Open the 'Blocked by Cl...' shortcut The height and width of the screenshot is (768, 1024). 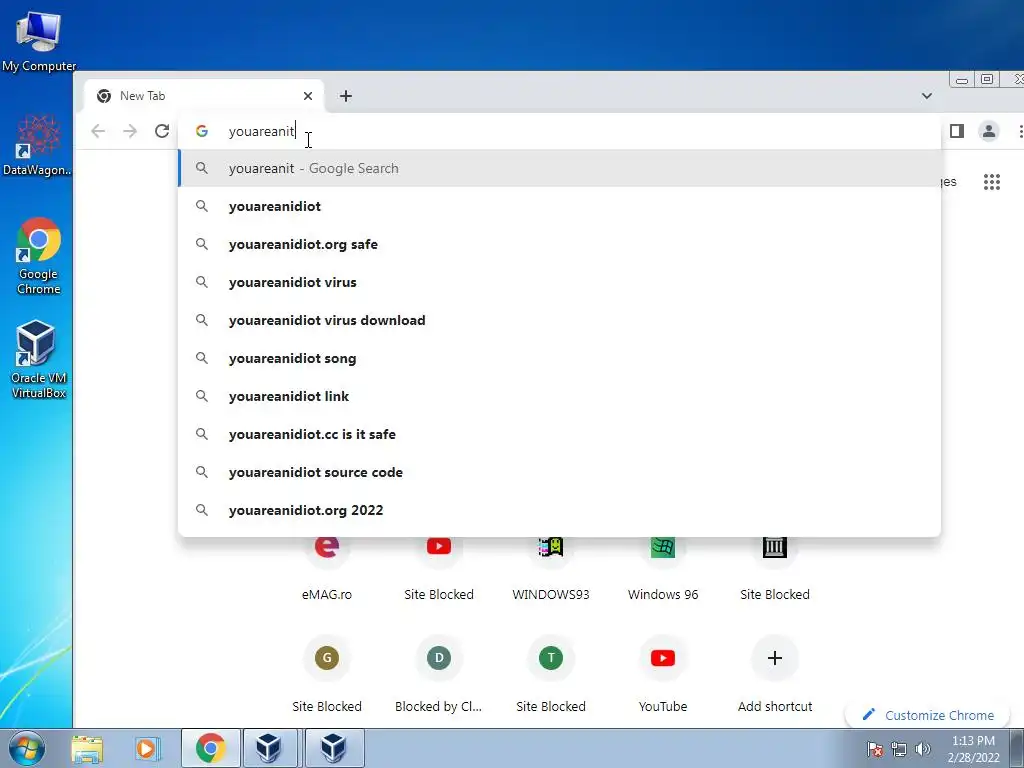click(x=439, y=676)
